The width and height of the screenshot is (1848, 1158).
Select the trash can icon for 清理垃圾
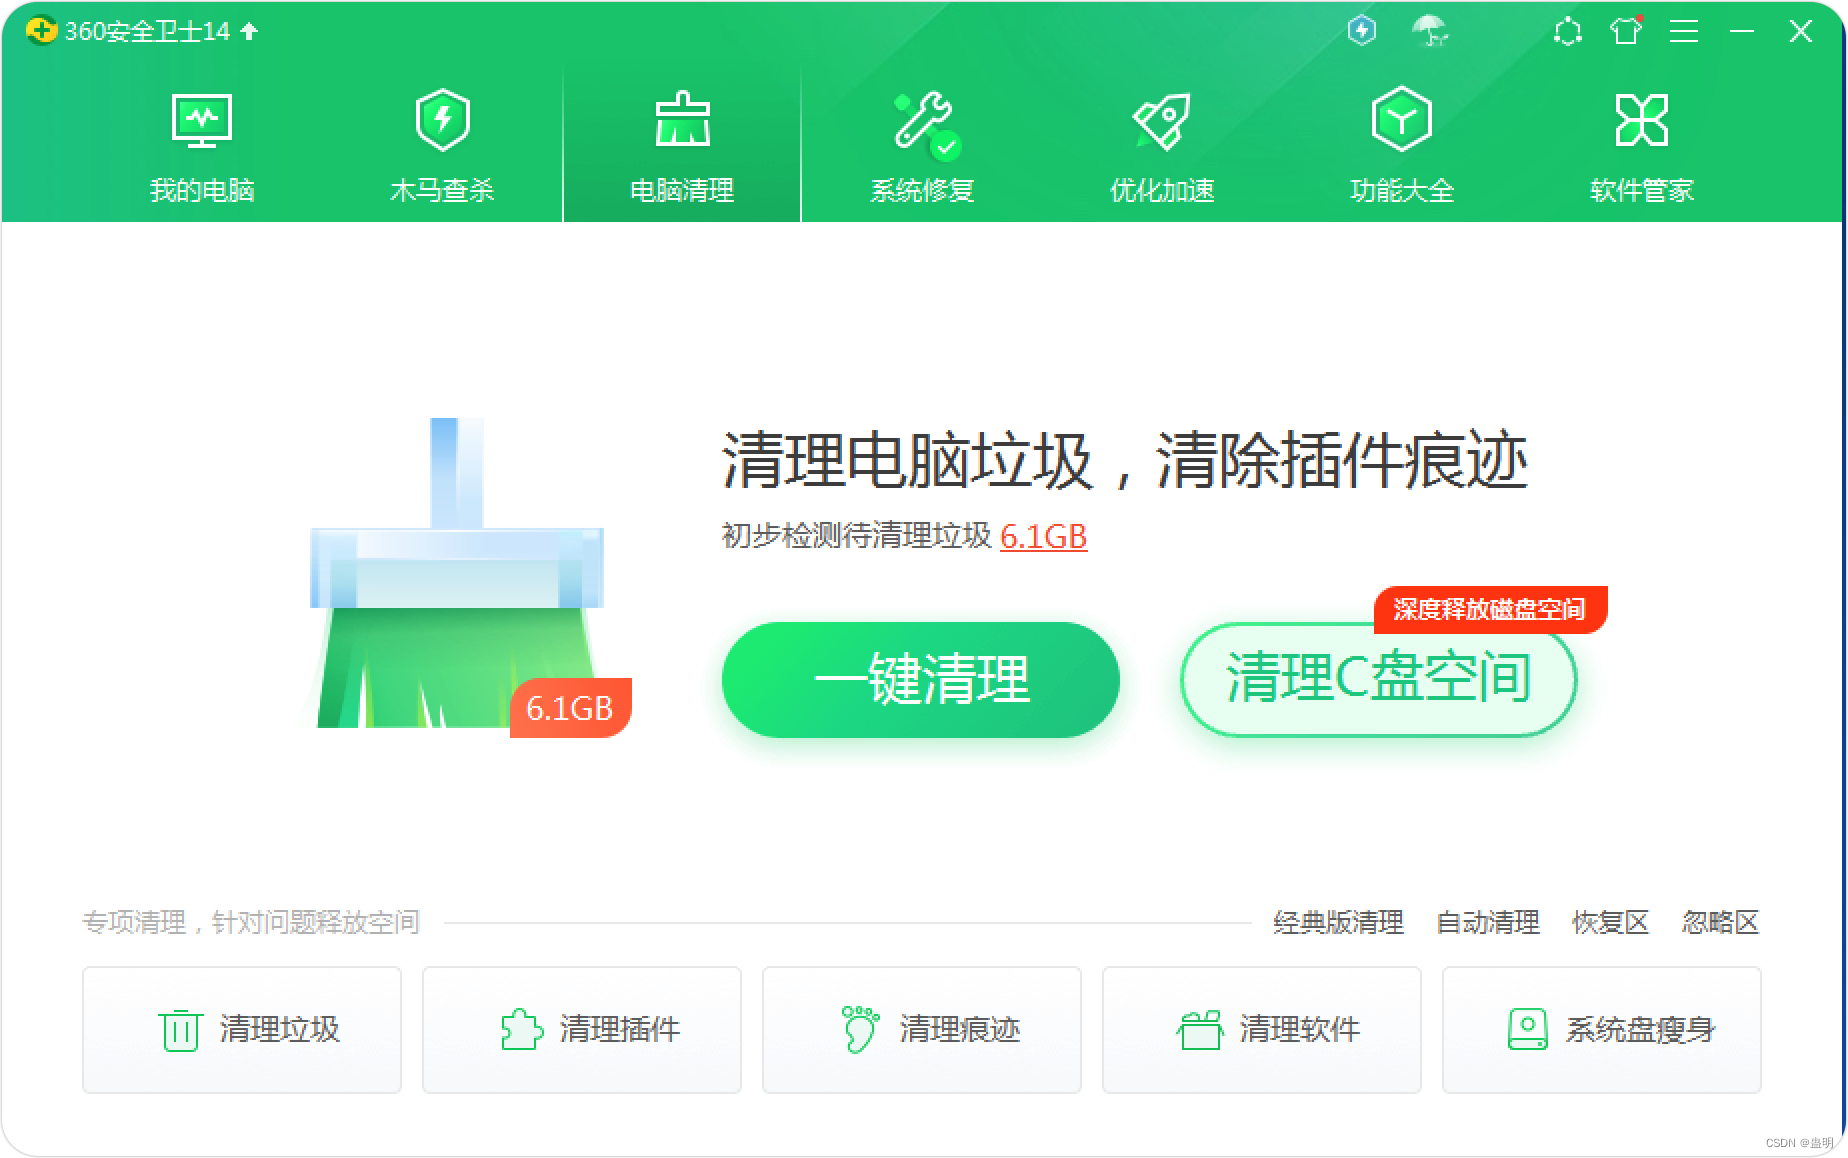click(180, 1029)
